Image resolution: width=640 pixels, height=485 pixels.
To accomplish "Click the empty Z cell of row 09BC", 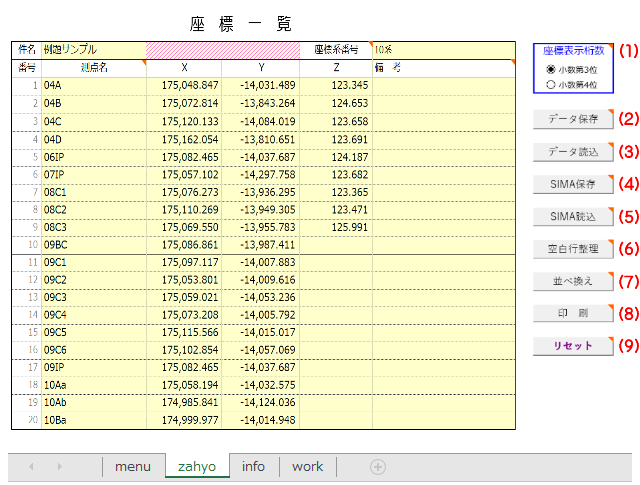I will [336, 245].
